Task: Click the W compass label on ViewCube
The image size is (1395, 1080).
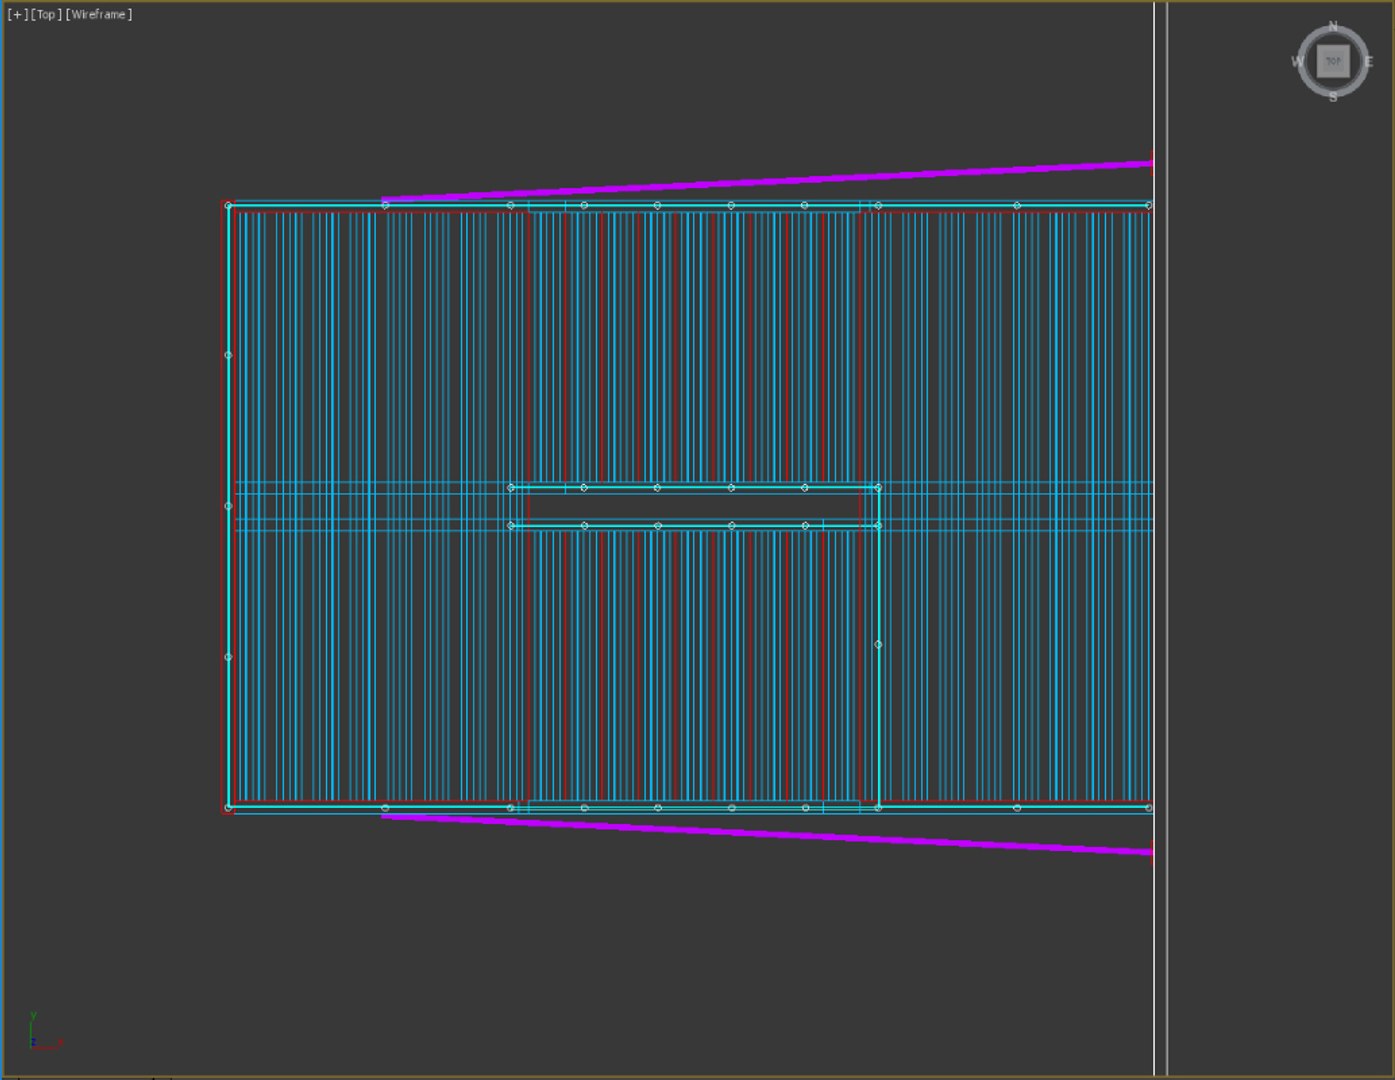Action: 1297,62
